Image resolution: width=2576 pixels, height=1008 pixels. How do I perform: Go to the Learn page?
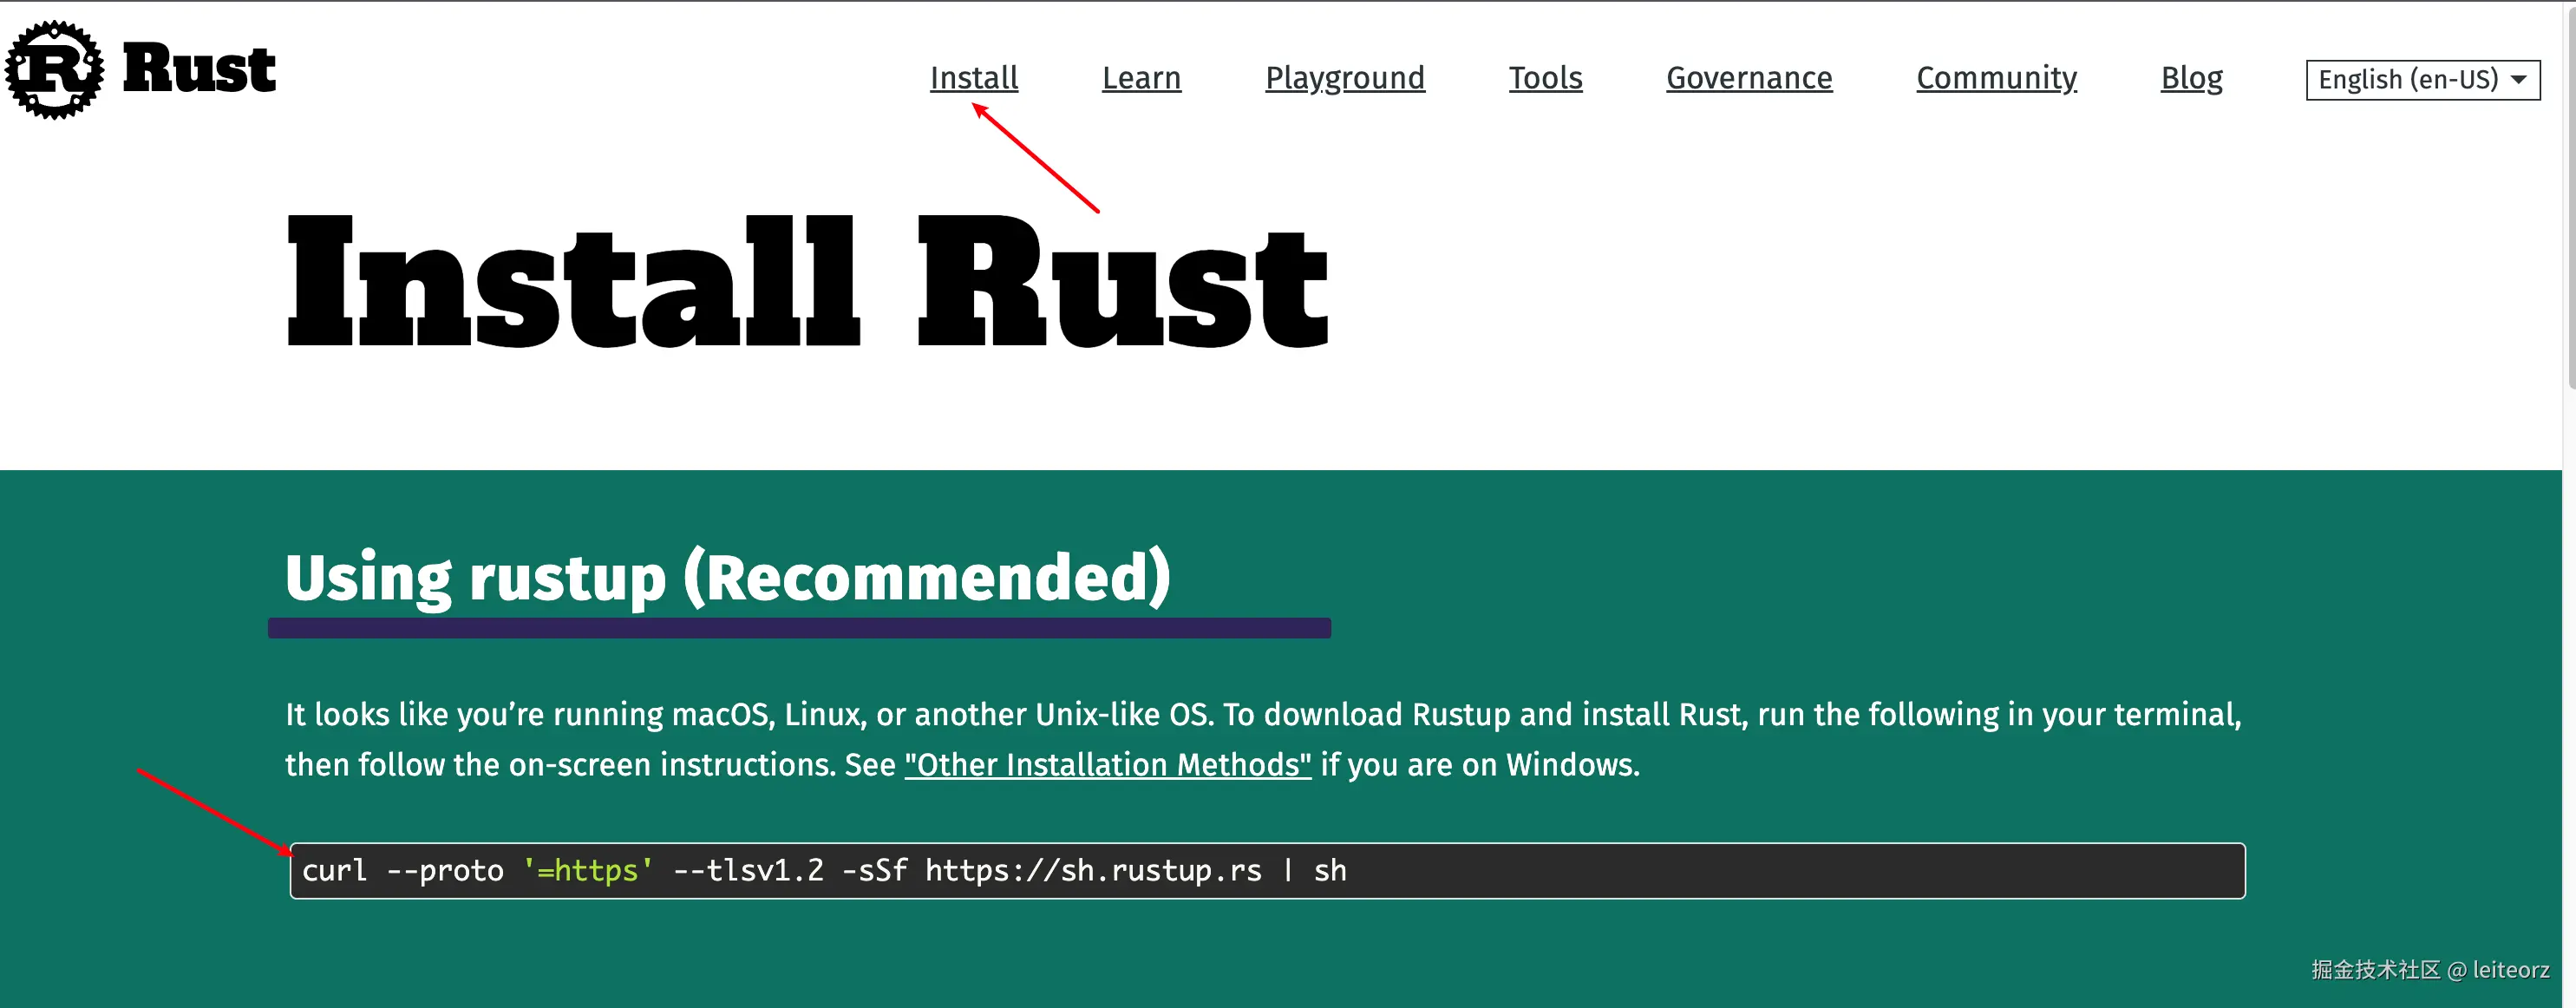pos(1141,78)
